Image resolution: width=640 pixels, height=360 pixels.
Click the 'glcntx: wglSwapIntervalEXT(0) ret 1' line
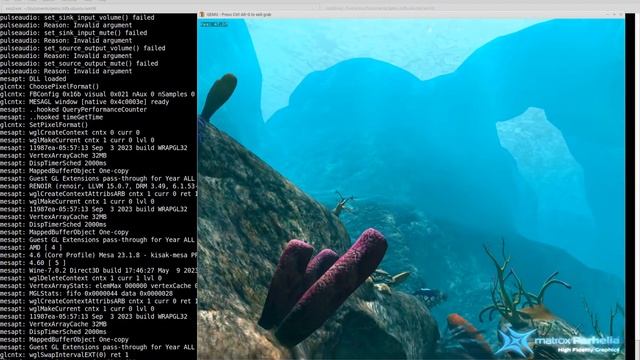pos(64,355)
